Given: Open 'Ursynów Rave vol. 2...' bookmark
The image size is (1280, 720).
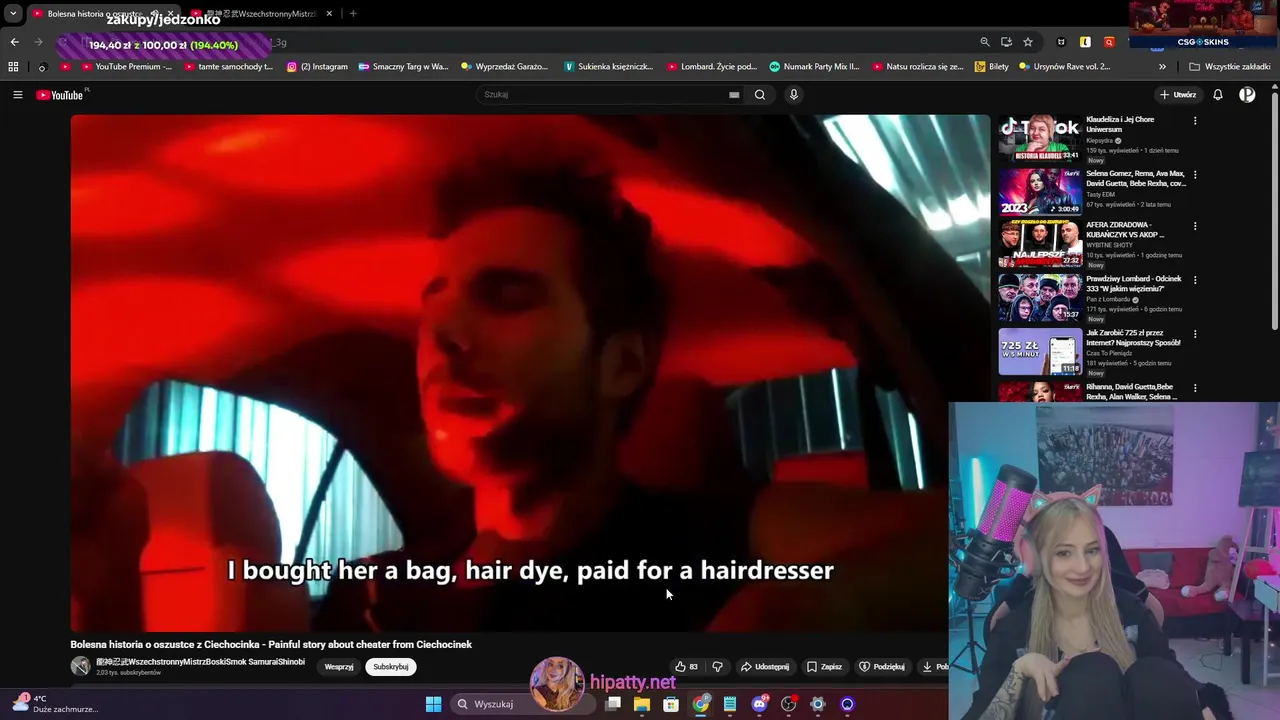Looking at the screenshot, I should tap(1065, 67).
